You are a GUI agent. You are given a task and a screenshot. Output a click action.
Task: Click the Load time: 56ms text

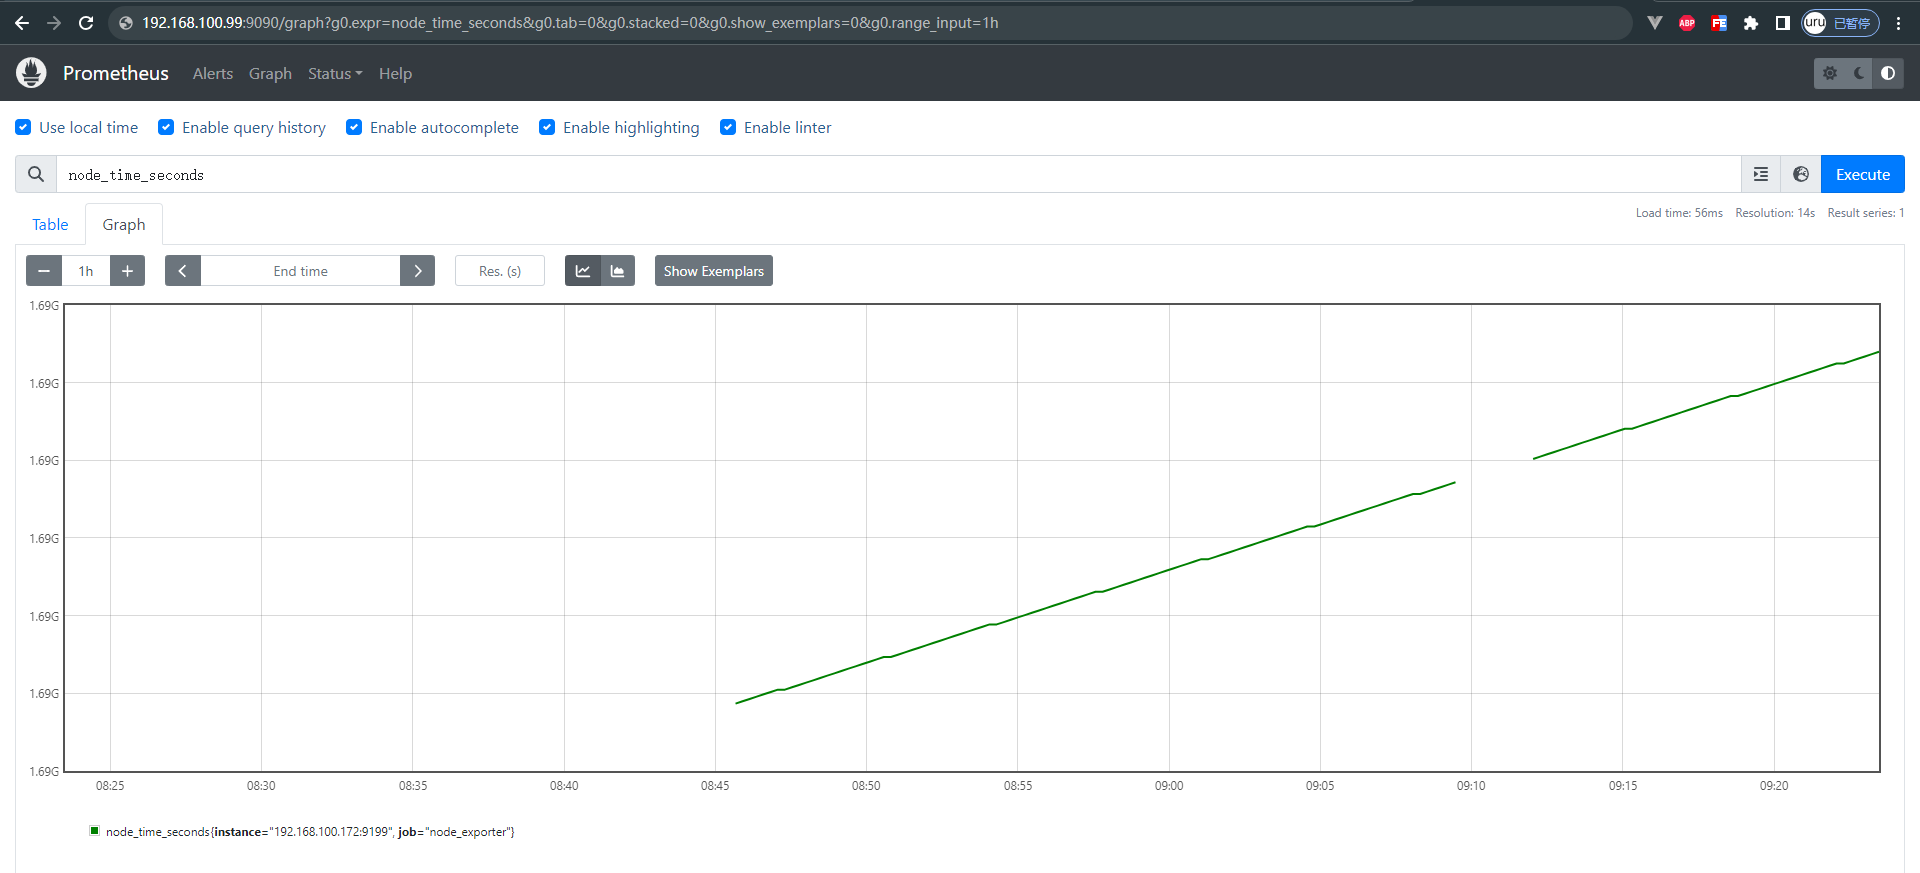coord(1679,213)
